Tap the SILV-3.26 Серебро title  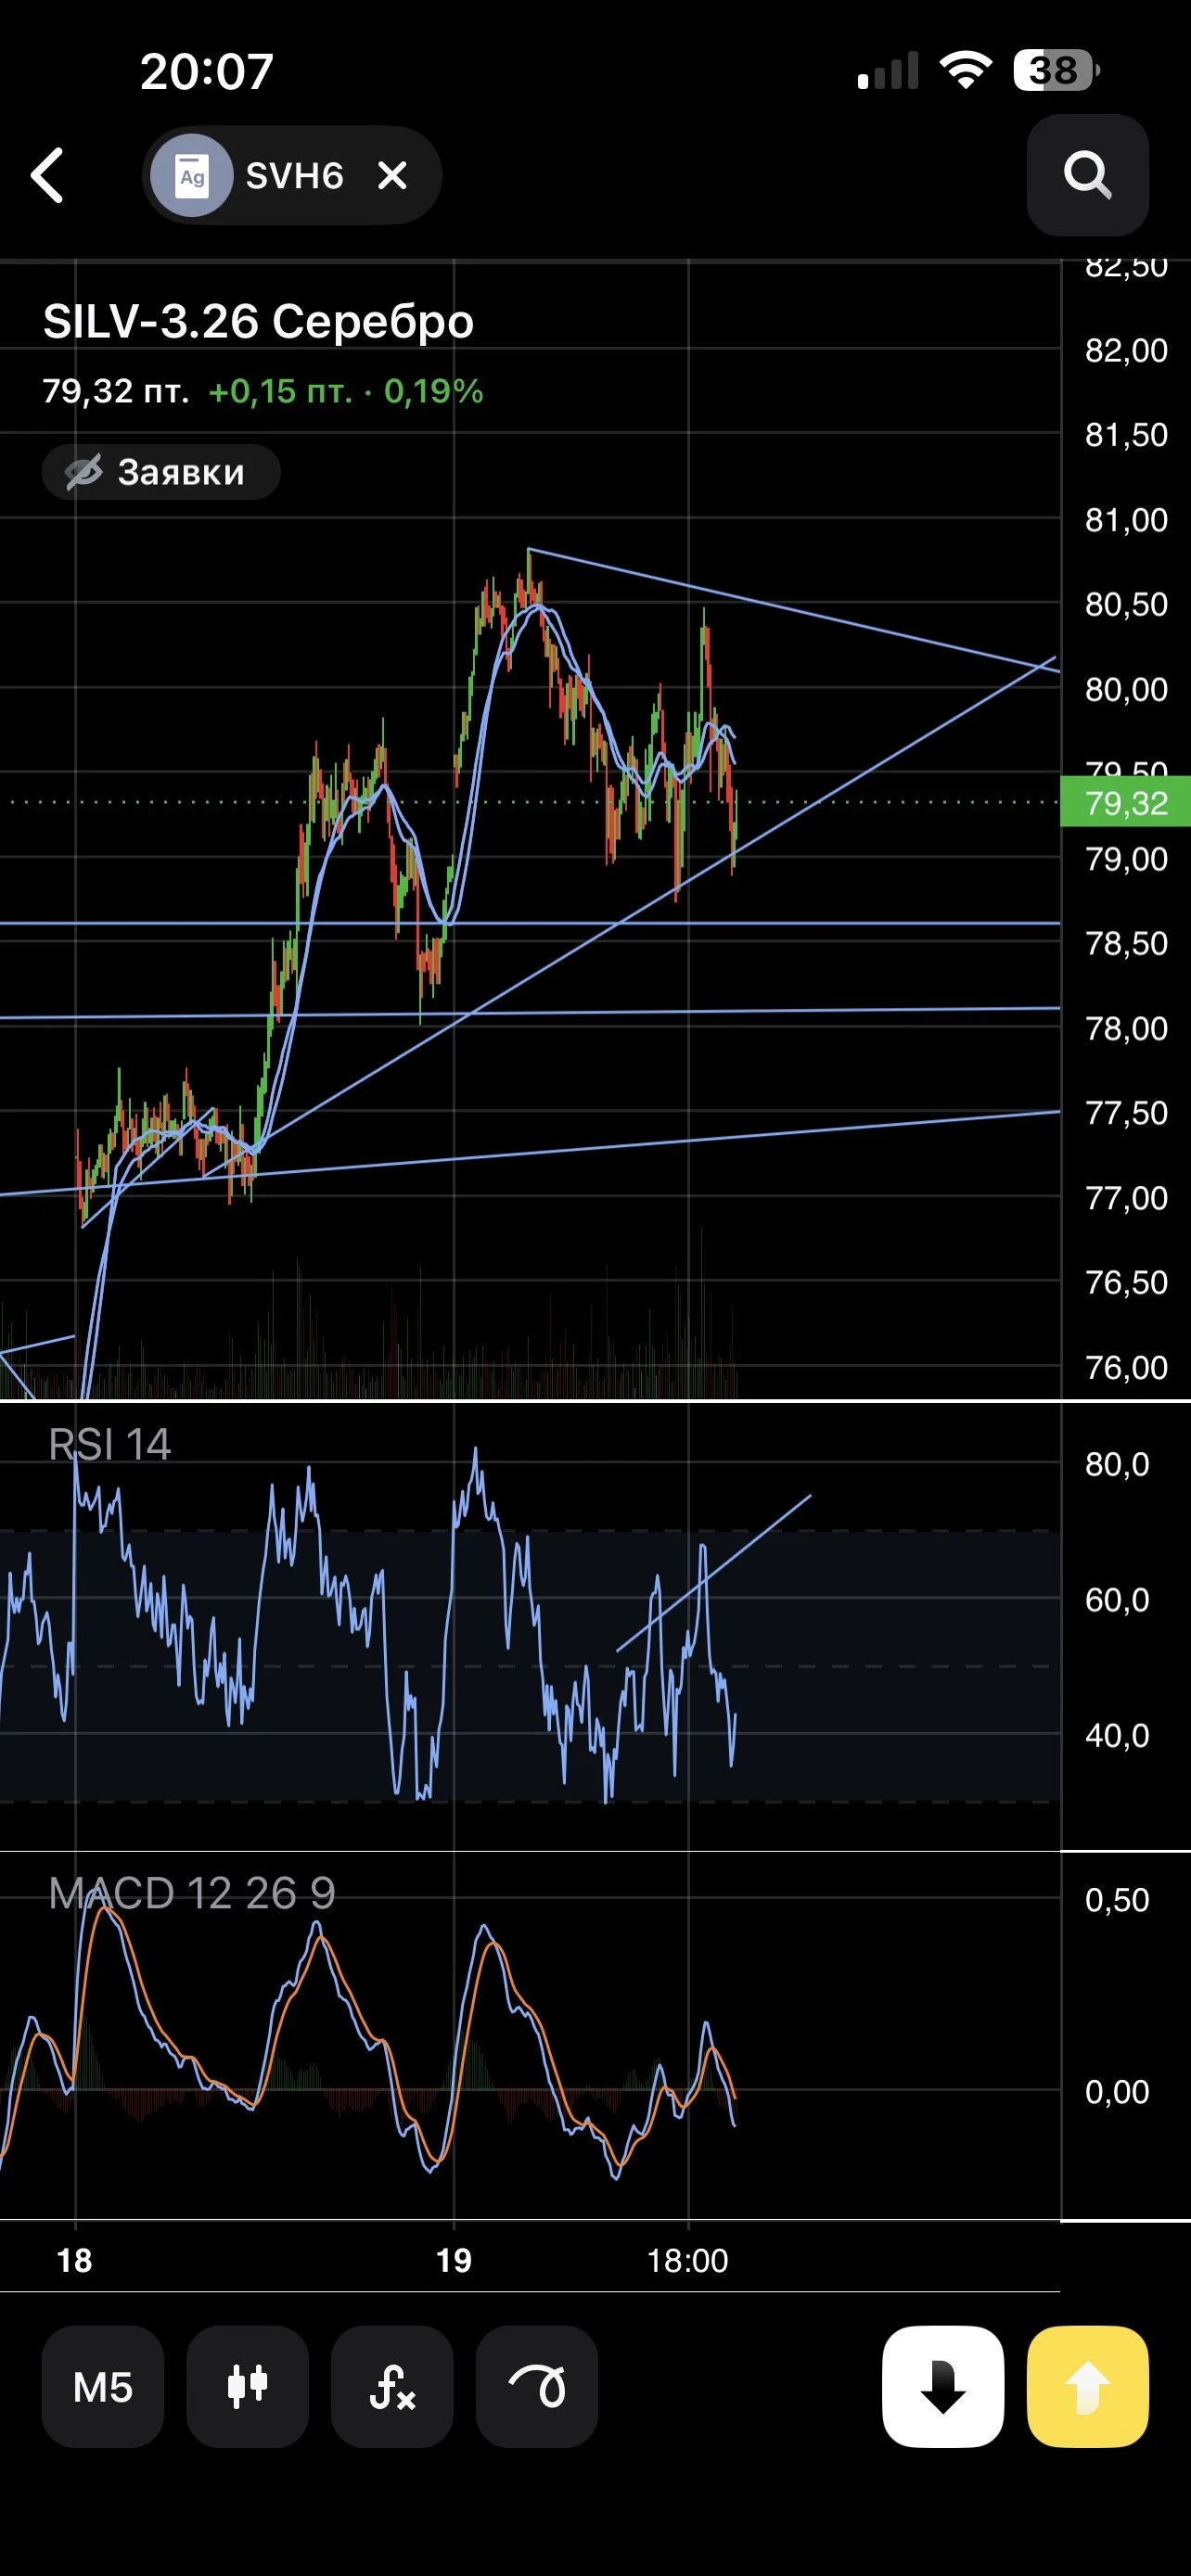(x=258, y=322)
